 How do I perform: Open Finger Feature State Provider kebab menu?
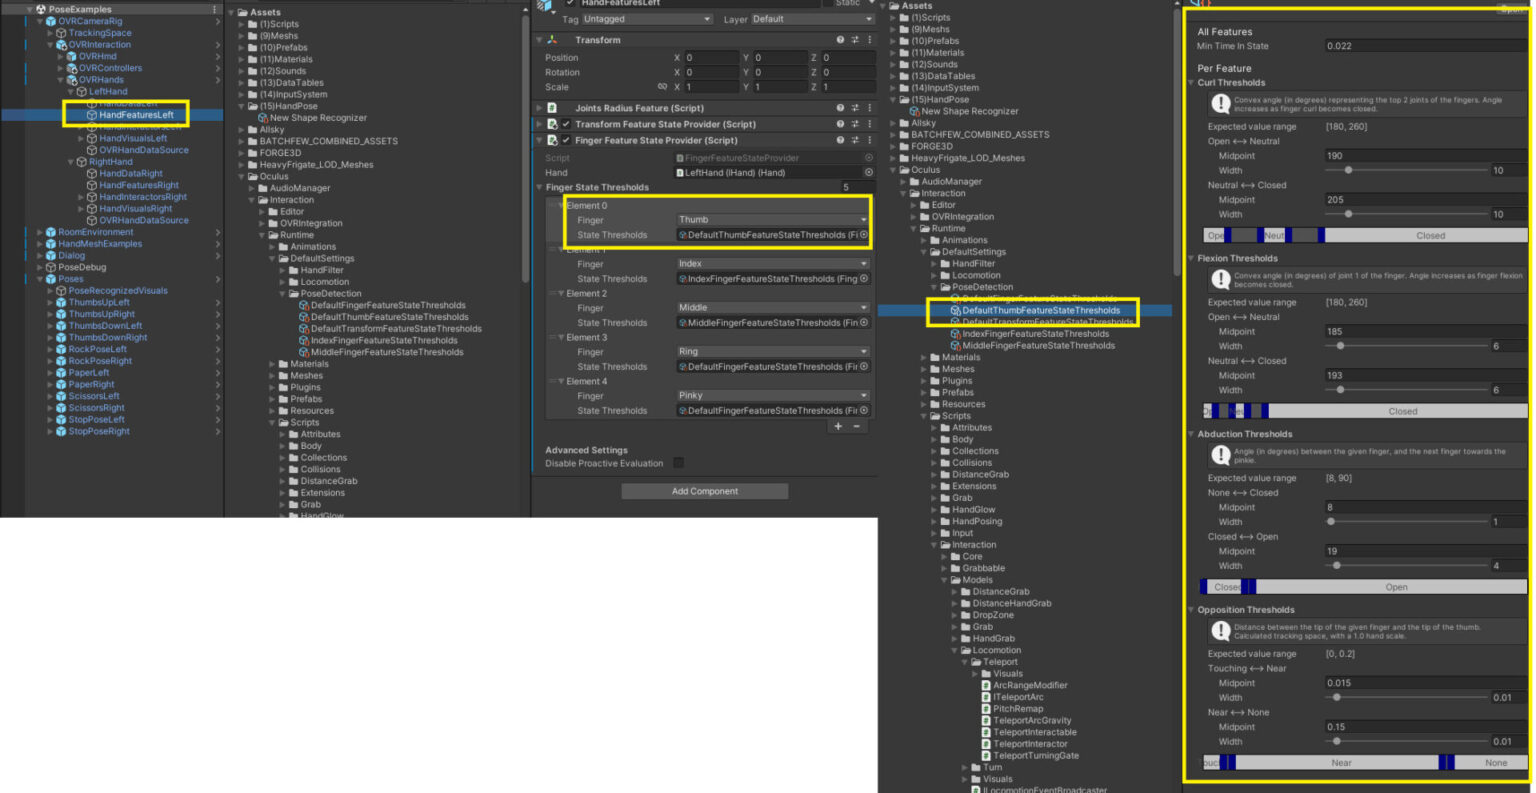[868, 141]
